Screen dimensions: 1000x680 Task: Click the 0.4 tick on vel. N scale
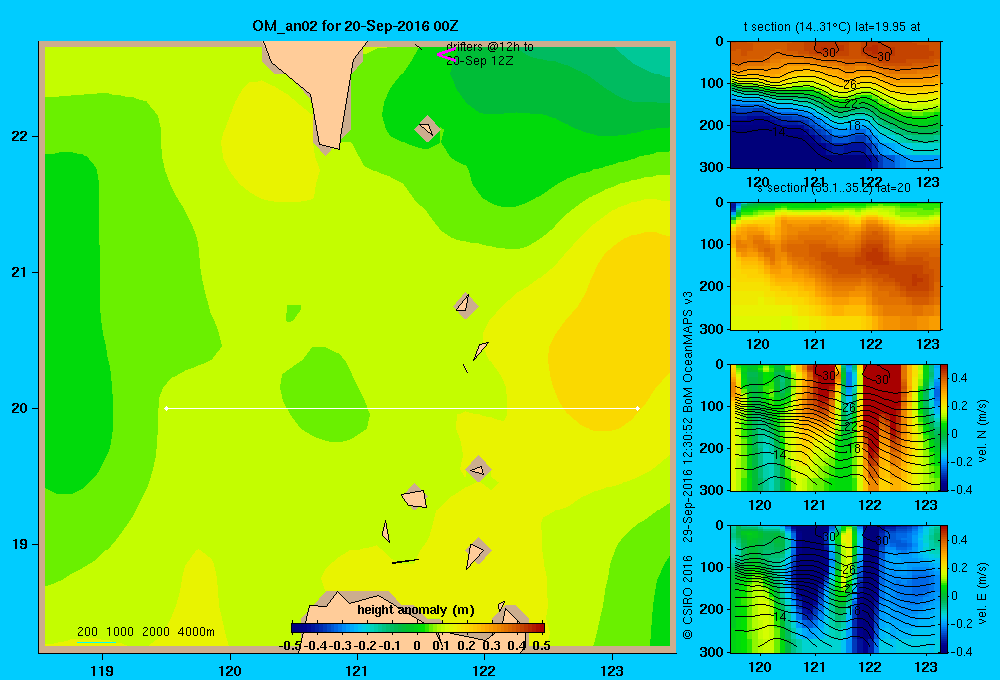click(959, 378)
